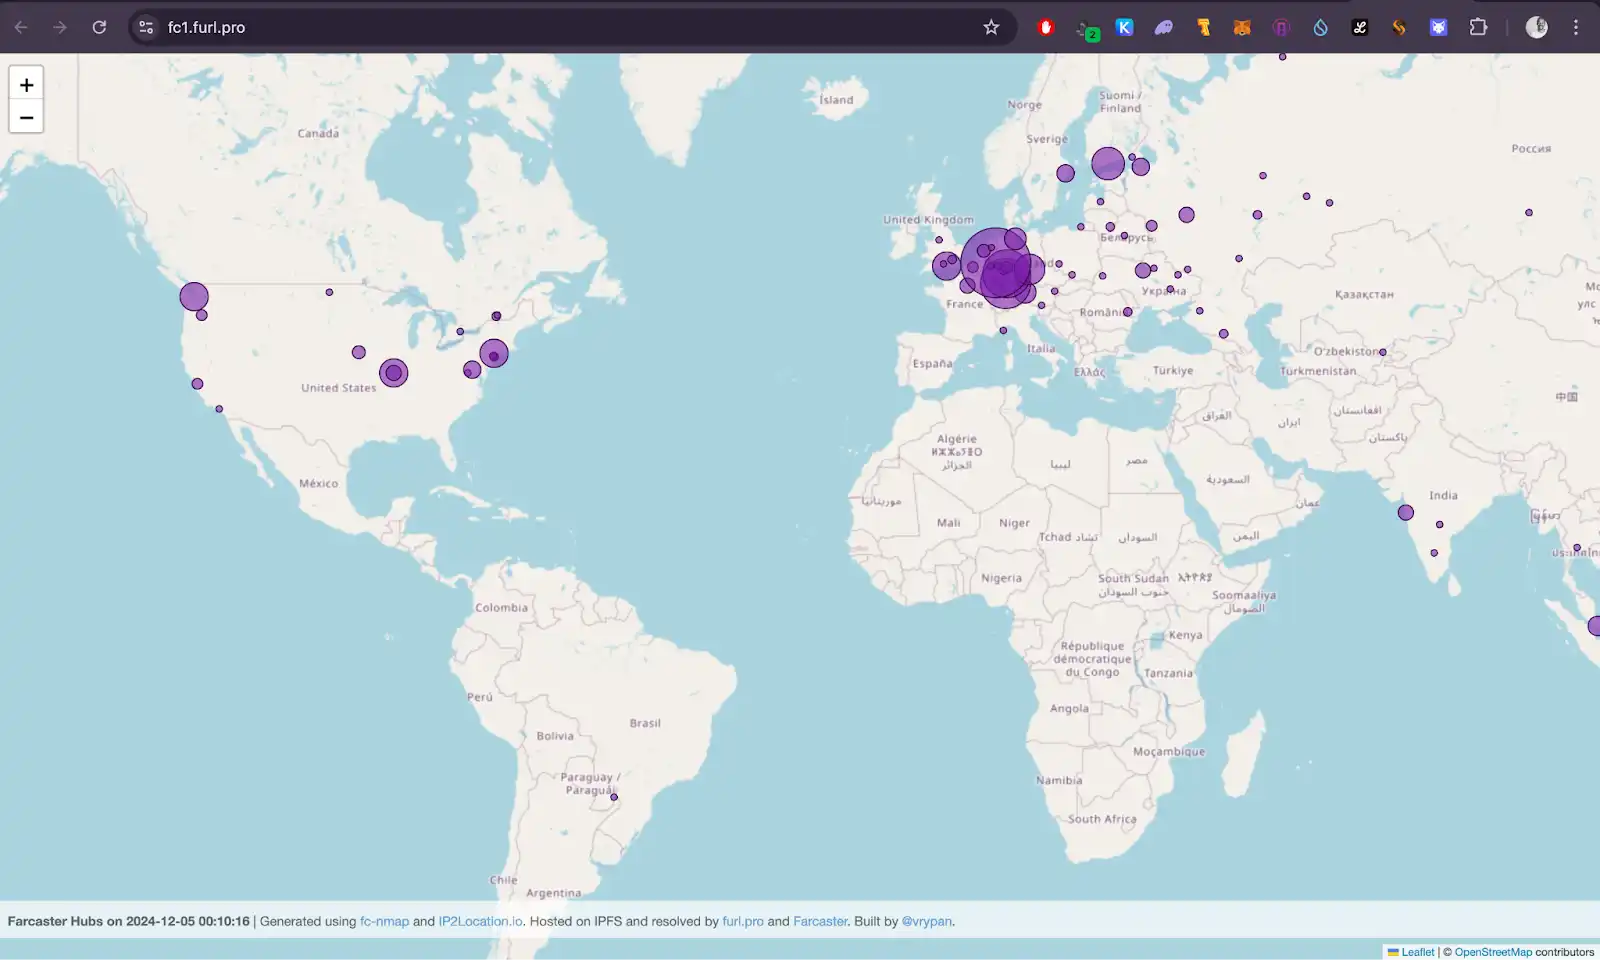This screenshot has width=1600, height=960.
Task: Click the OpenStreetMap attribution link
Action: coord(1492,952)
